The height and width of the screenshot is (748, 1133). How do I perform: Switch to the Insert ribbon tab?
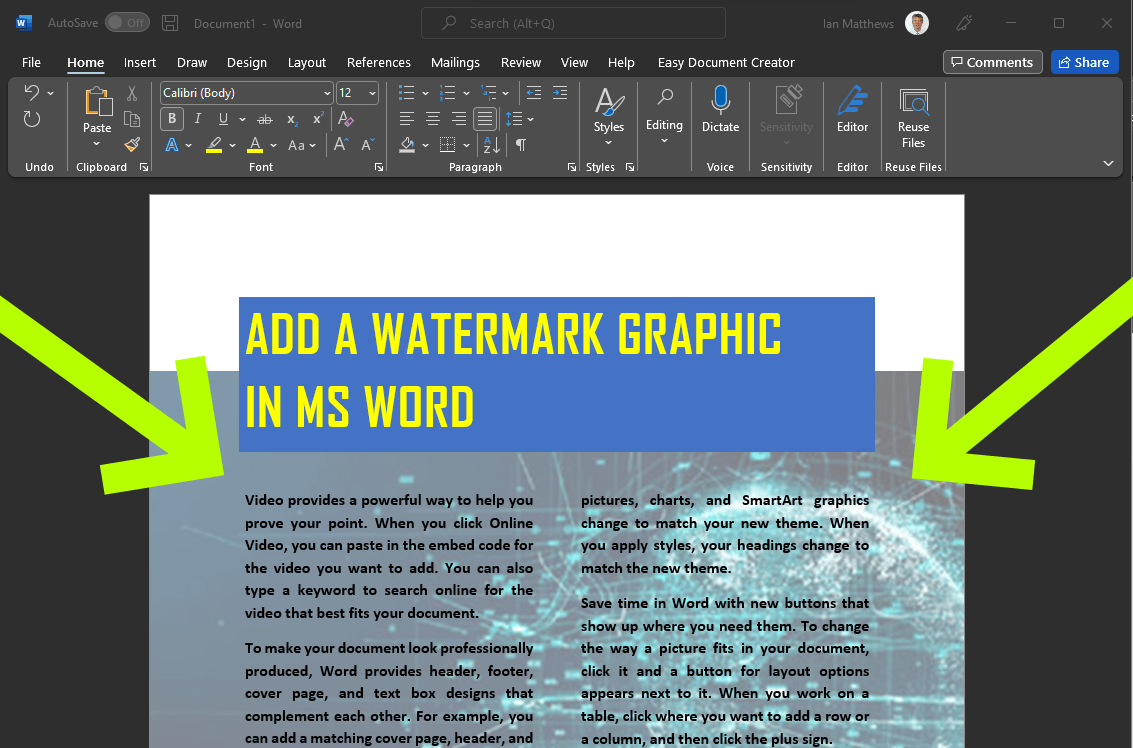[140, 62]
